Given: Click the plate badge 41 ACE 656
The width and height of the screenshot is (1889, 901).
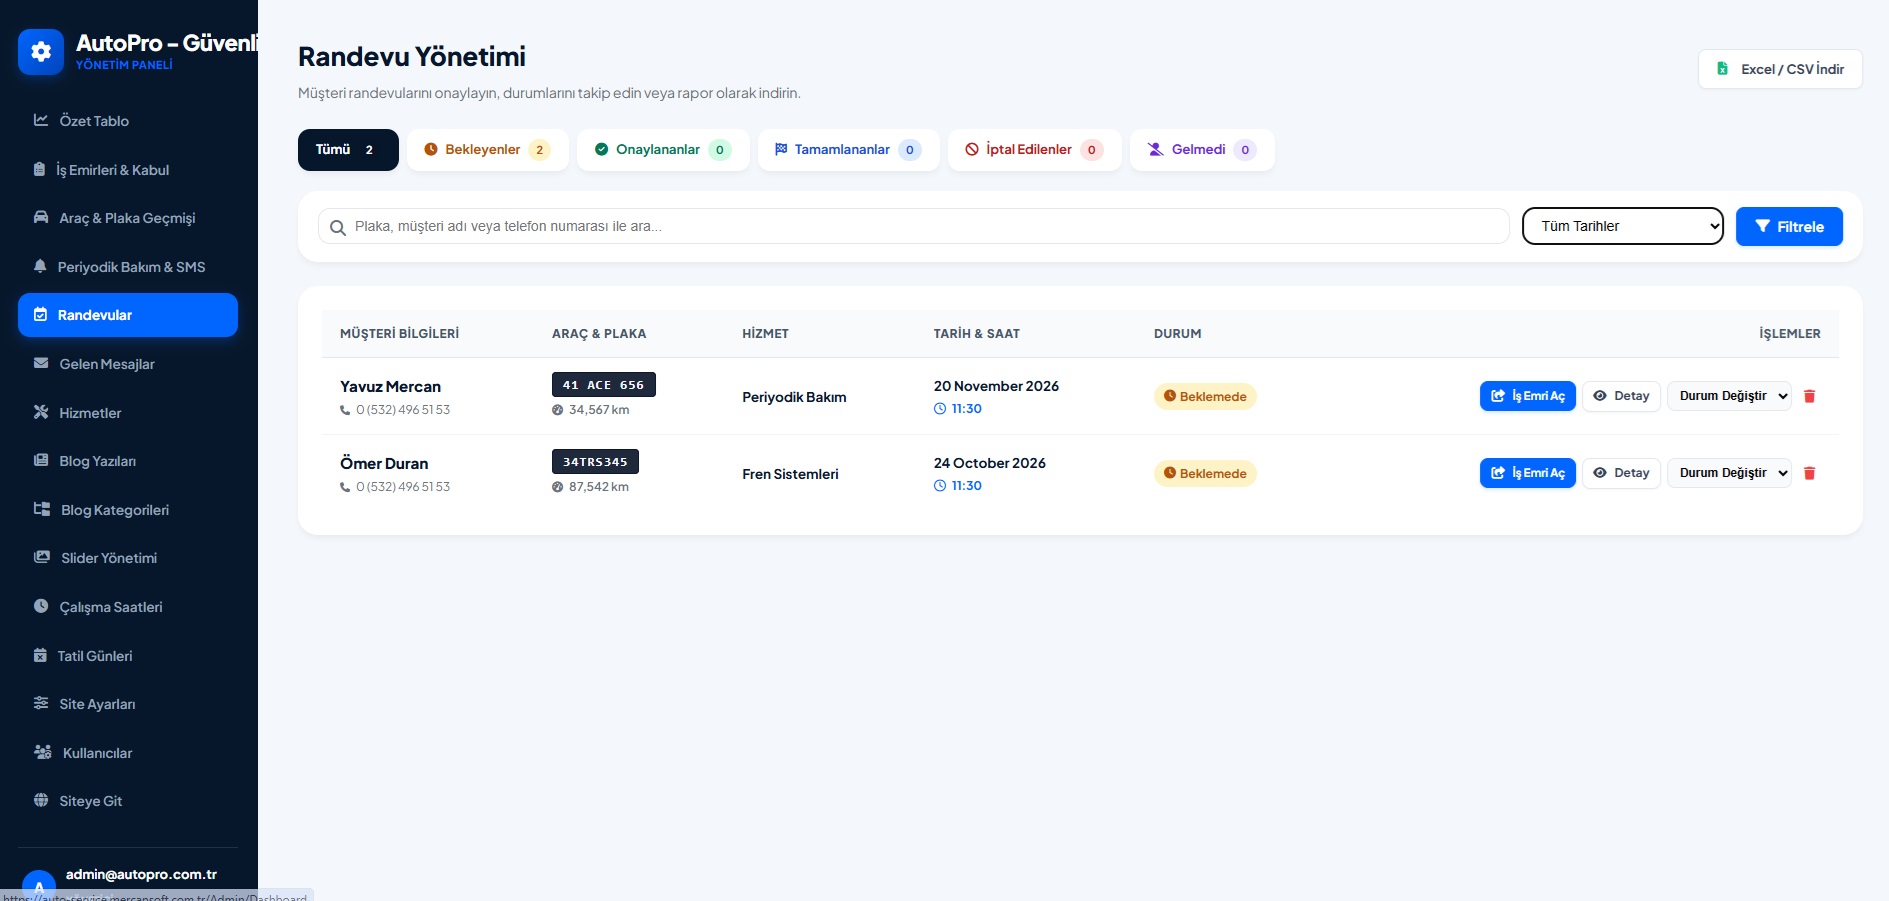Looking at the screenshot, I should tap(604, 385).
